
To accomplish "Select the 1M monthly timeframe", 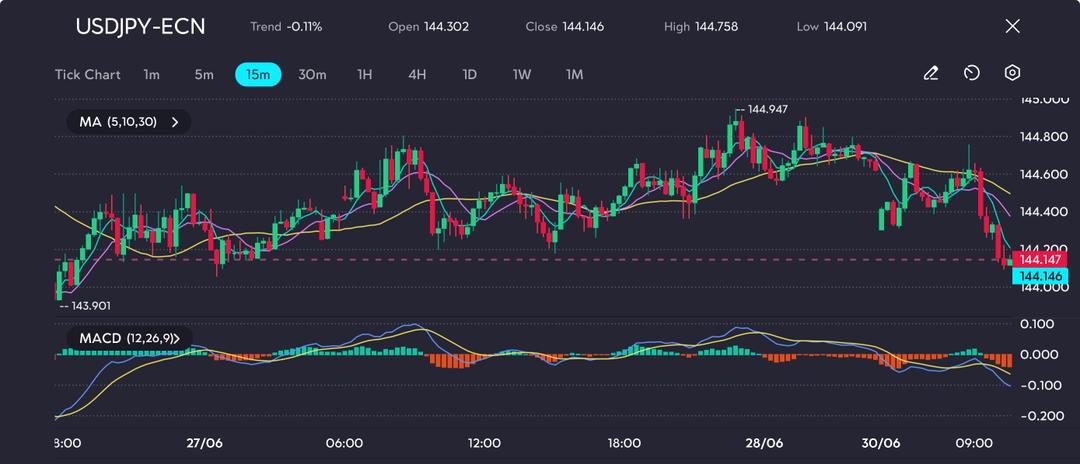I will 574,75.
